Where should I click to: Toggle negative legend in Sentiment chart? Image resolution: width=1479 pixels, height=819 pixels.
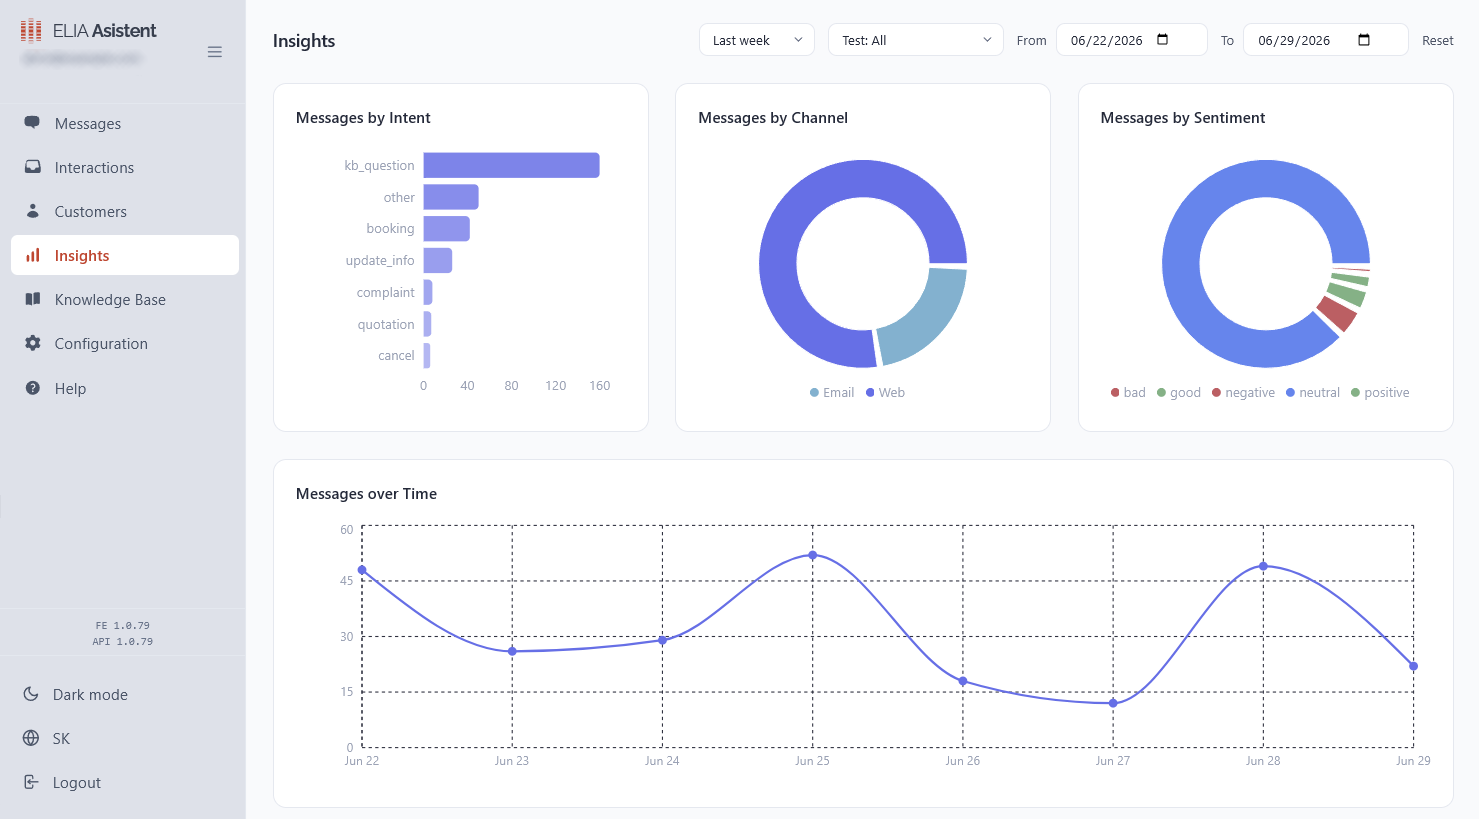coord(1243,392)
